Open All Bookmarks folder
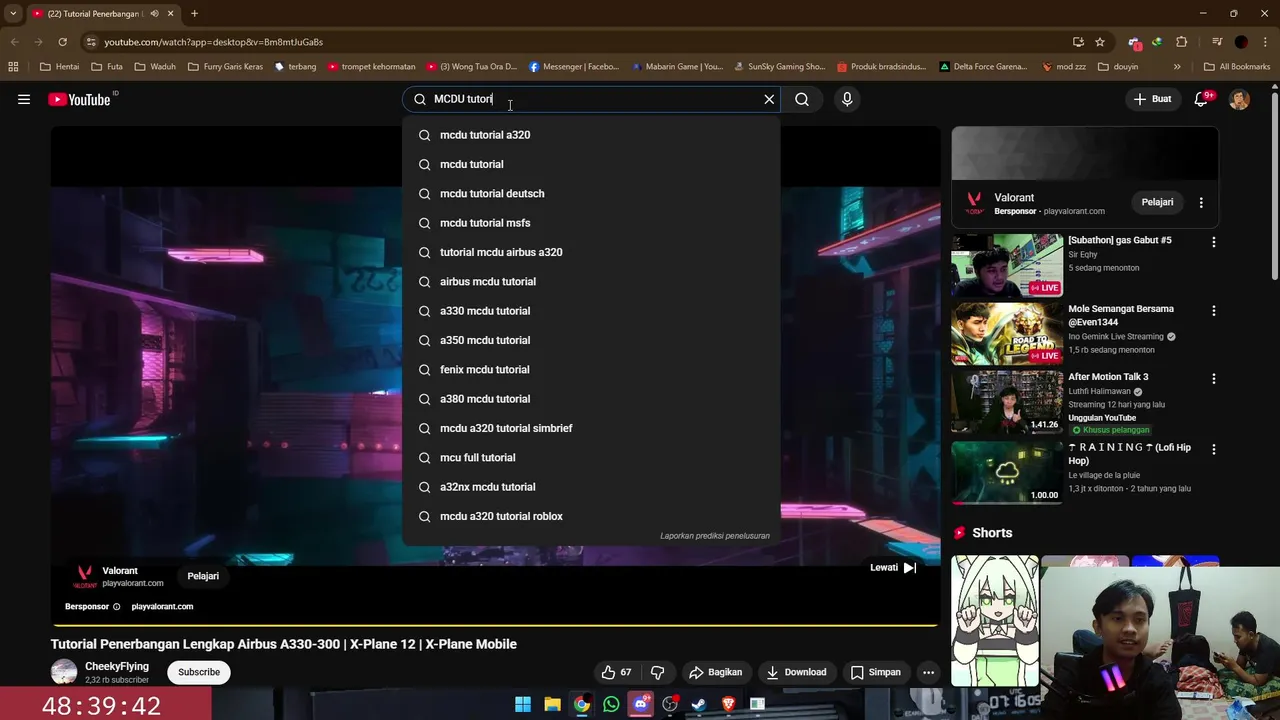The image size is (1280, 720). [x=1237, y=67]
